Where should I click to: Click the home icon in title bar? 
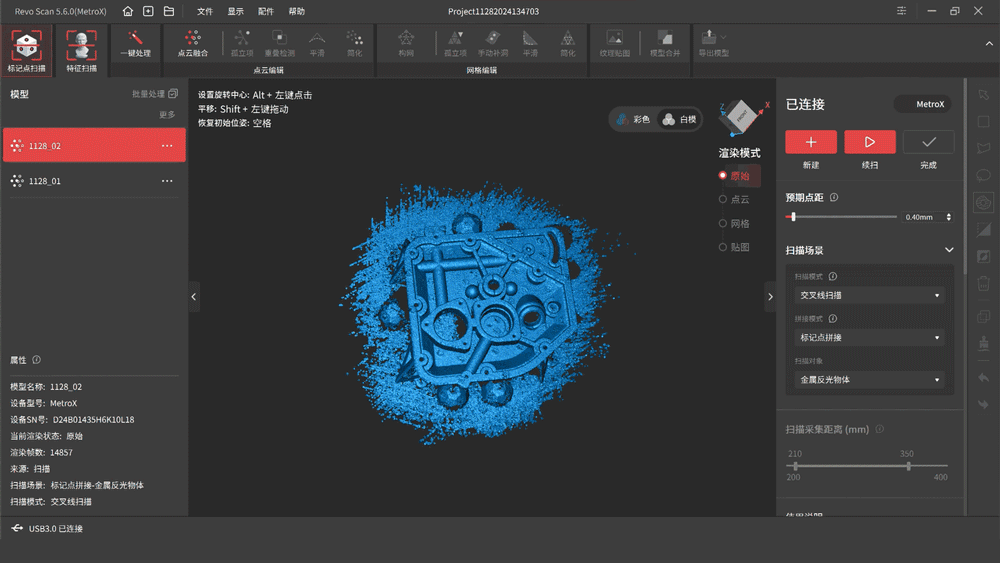[x=127, y=11]
